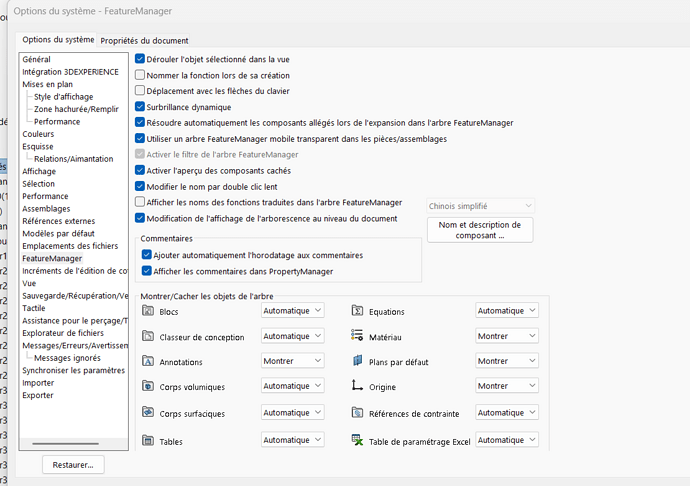Click the Références de contrainte icon

tap(357, 412)
